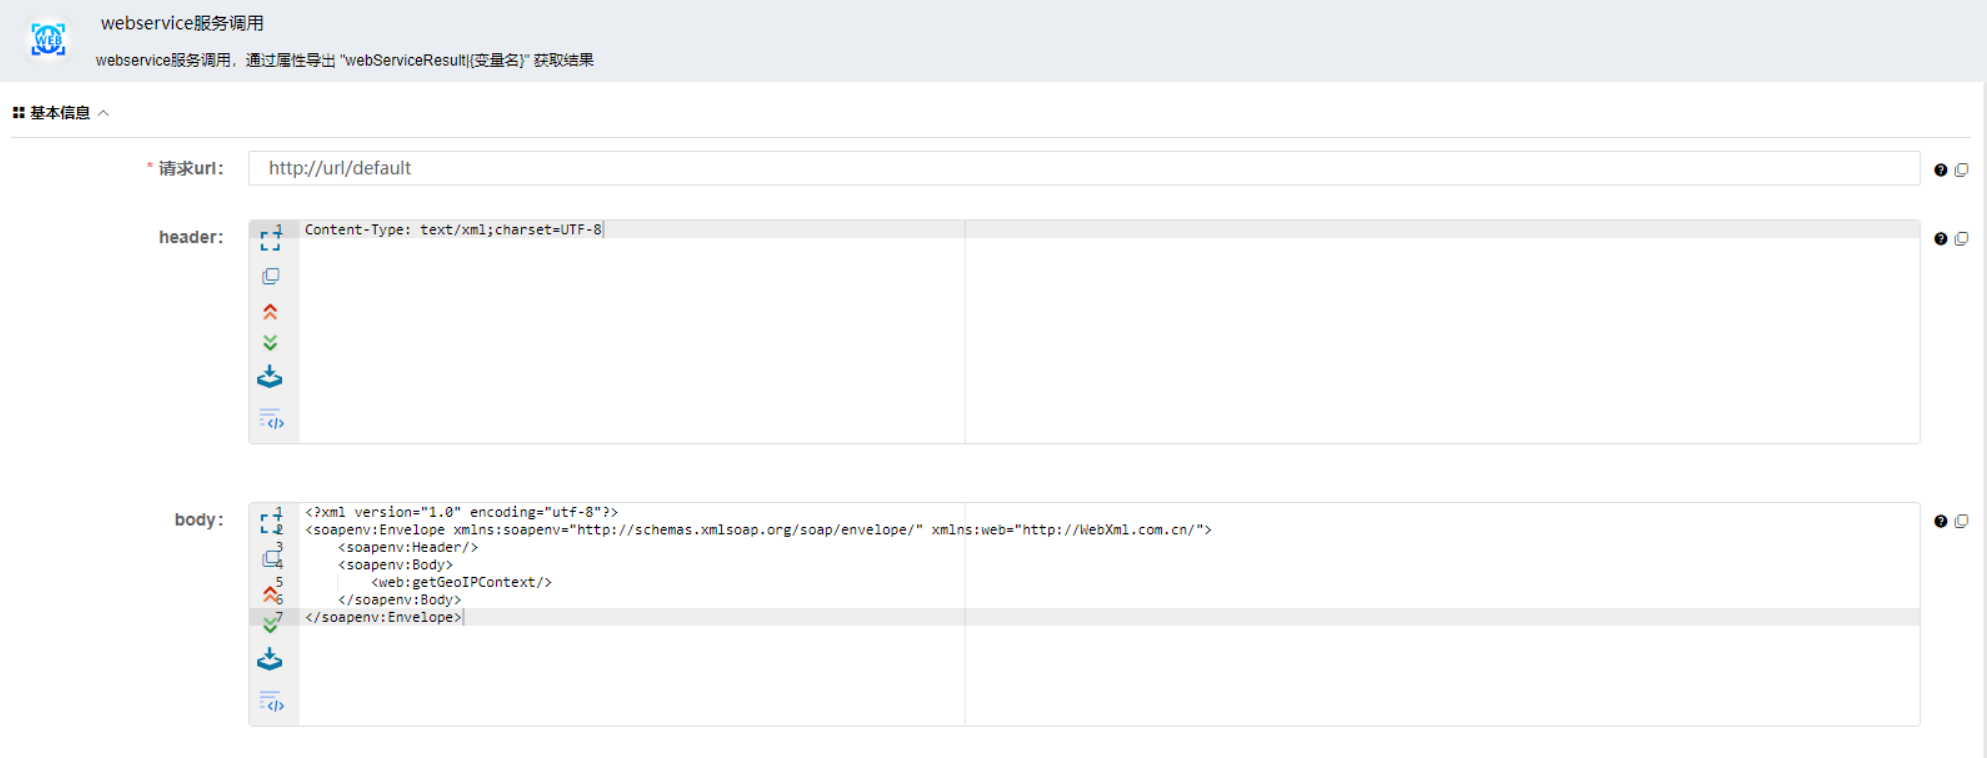The width and height of the screenshot is (1987, 758).
Task: Click copy icon right of body editor
Action: pos(1961,521)
